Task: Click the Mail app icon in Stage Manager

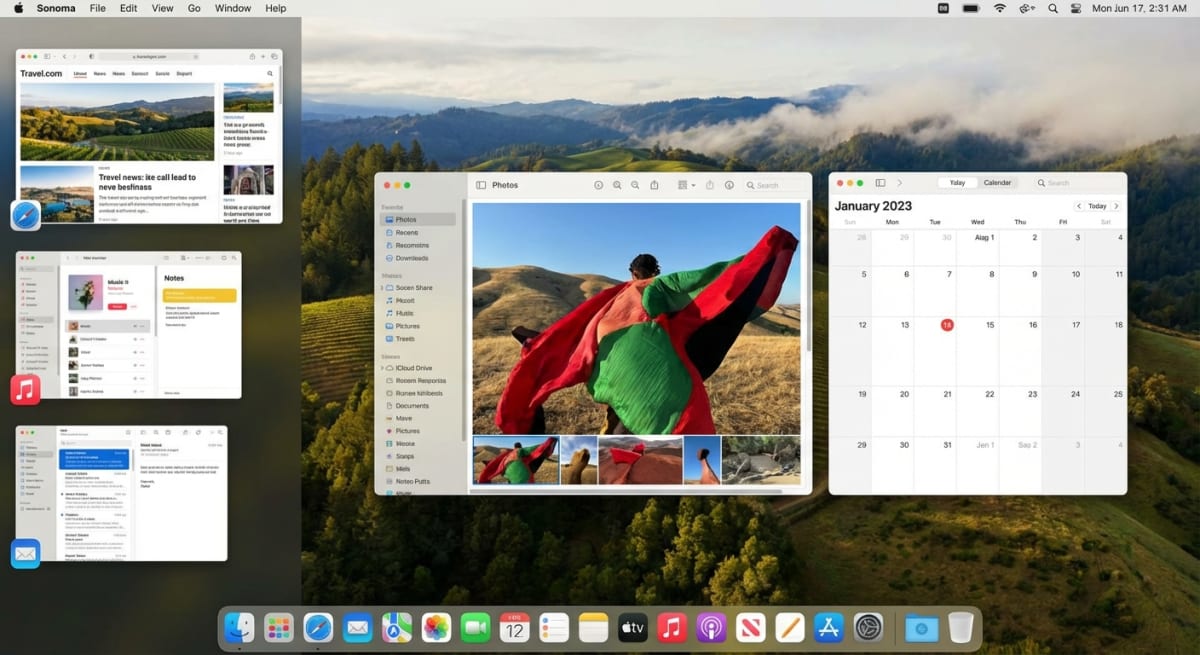Action: (26, 554)
